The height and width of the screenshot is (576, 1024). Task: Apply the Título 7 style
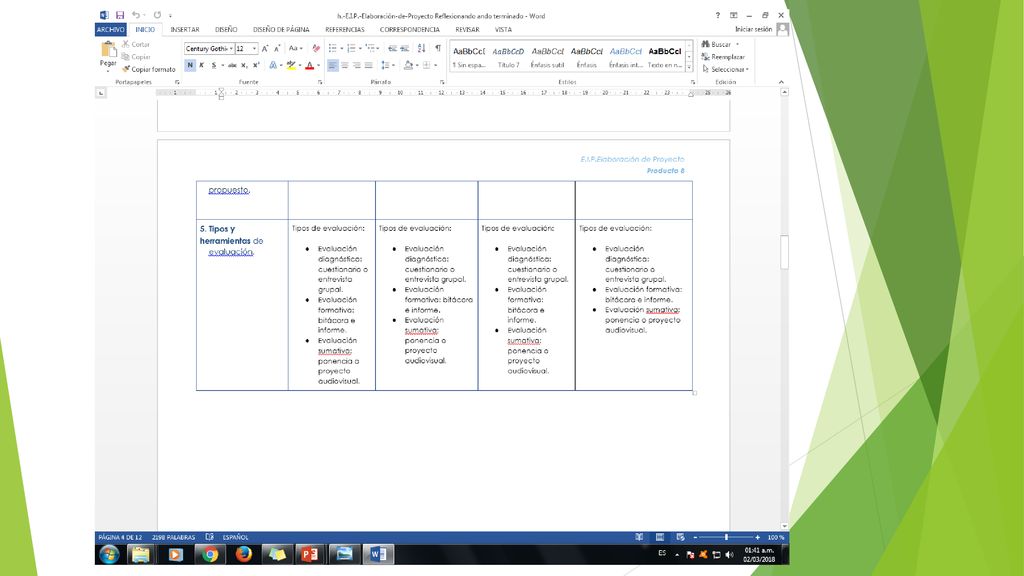508,57
